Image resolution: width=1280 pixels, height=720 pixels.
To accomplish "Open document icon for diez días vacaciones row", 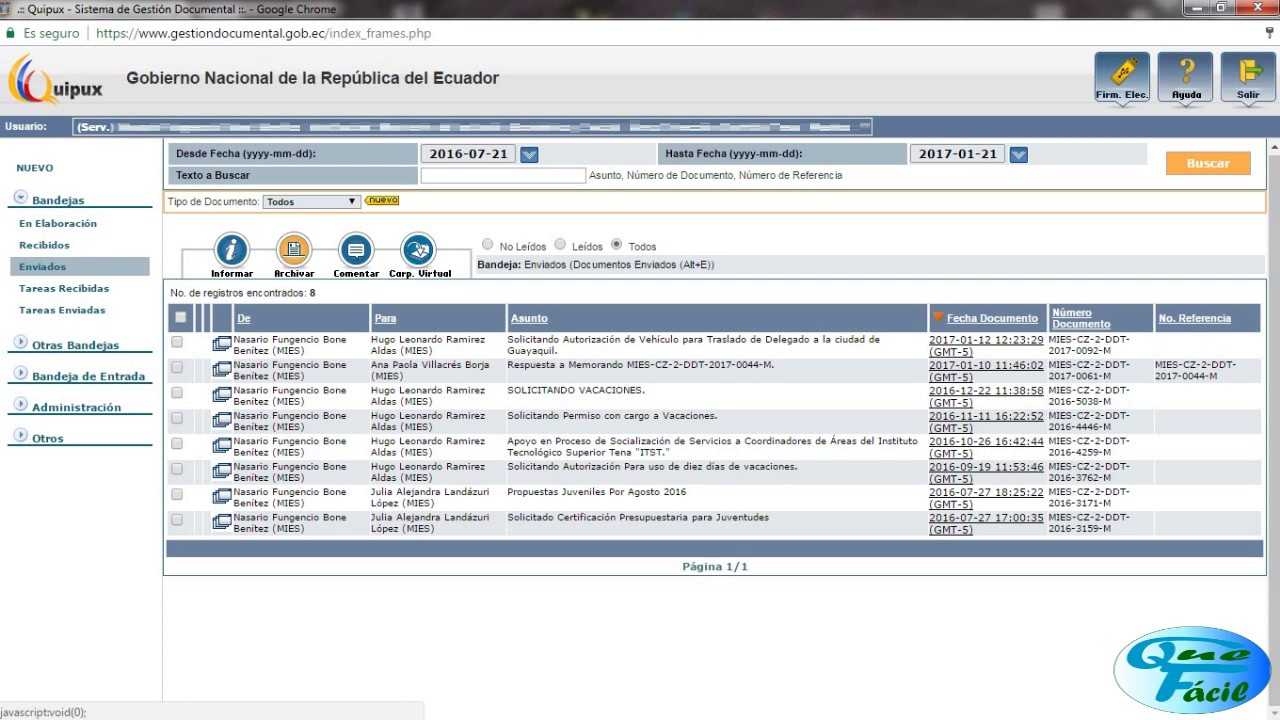I will (221, 472).
